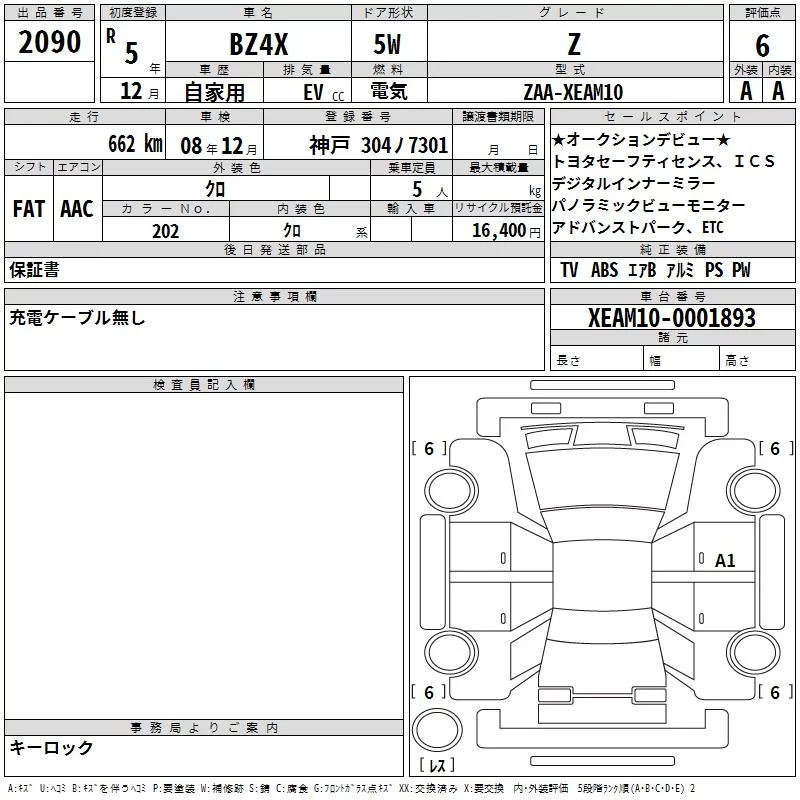The height and width of the screenshot is (800, 800).
Task: Click the exterior grade A under 外装
Action: 745,90
